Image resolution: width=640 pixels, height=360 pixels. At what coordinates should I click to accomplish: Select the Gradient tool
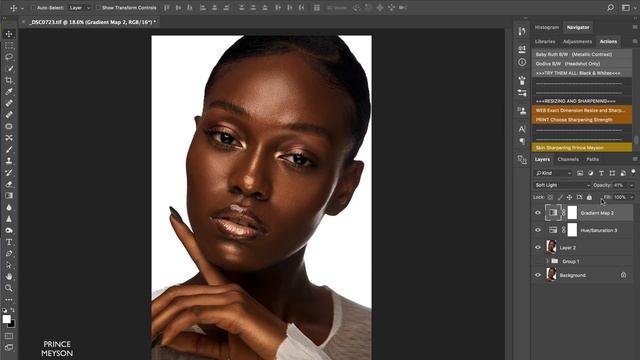pos(9,196)
